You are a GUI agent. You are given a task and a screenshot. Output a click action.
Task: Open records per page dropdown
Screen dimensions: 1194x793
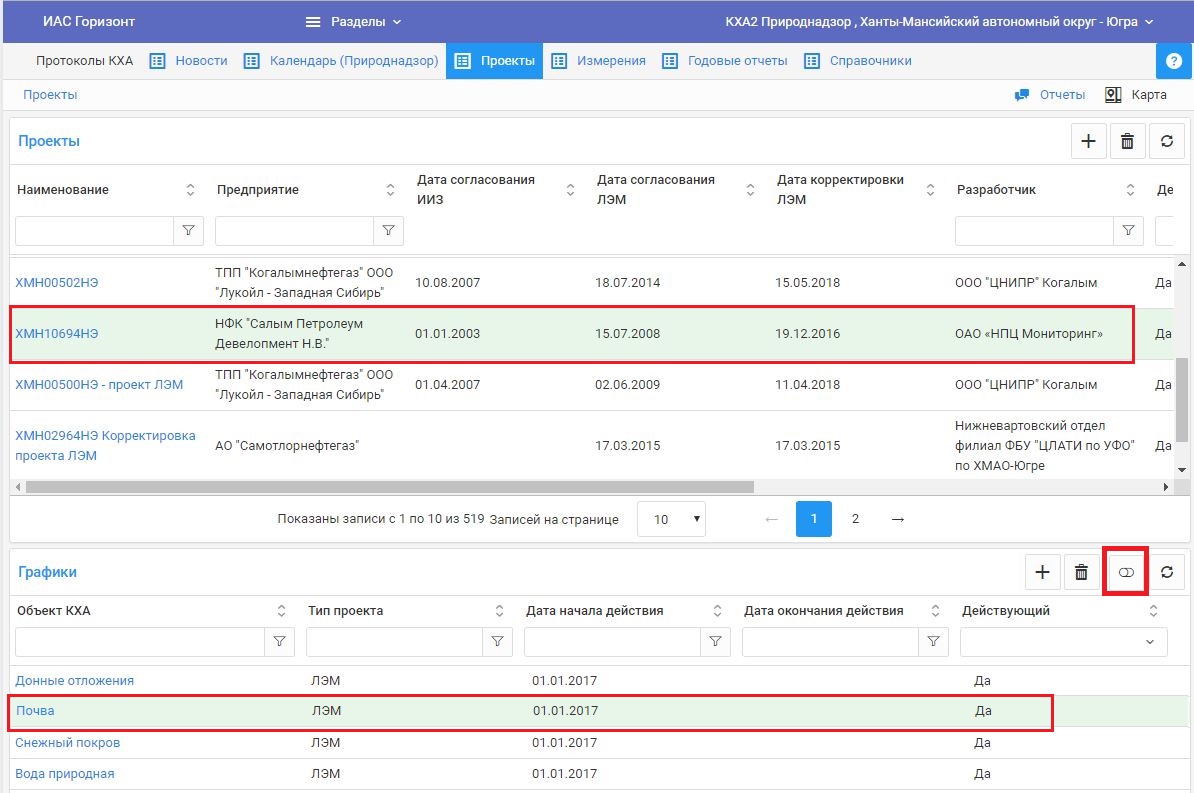coord(671,519)
